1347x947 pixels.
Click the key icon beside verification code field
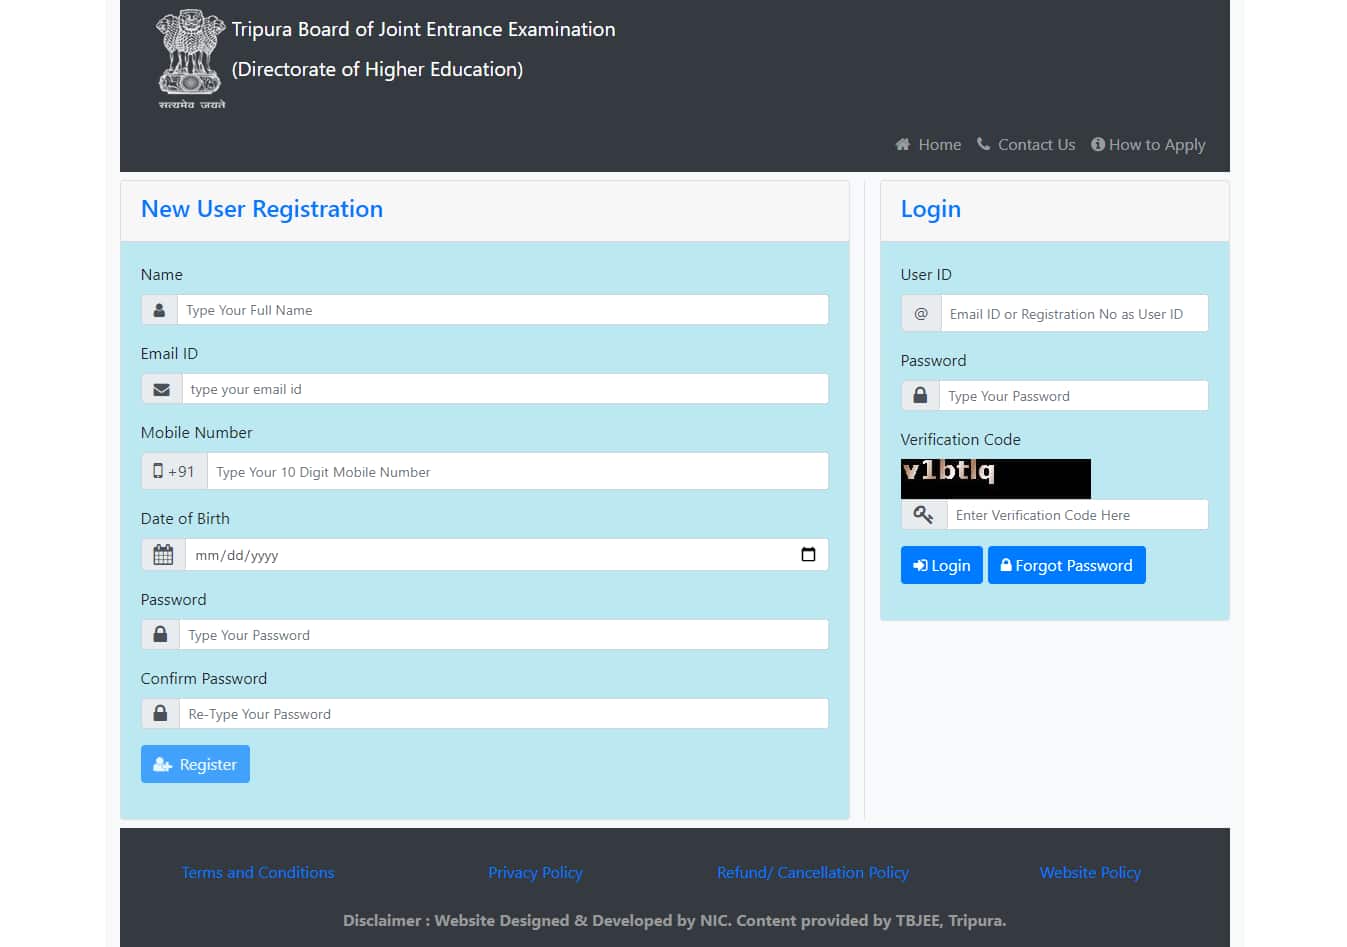[924, 514]
